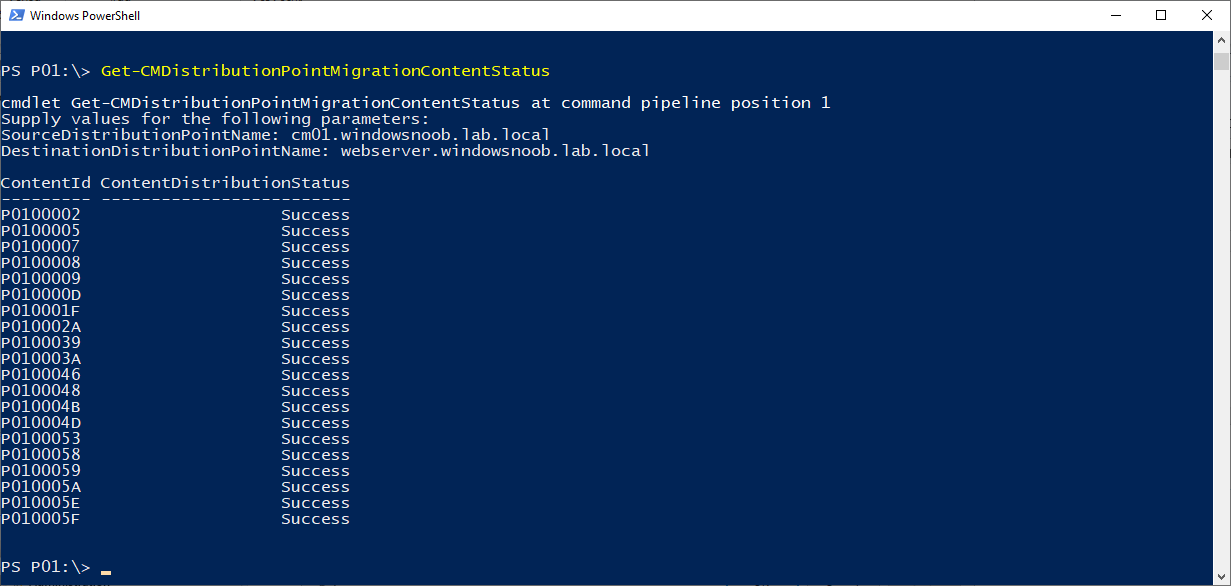Click Success status beside P0100058
The width and height of the screenshot is (1231, 586).
coord(315,455)
